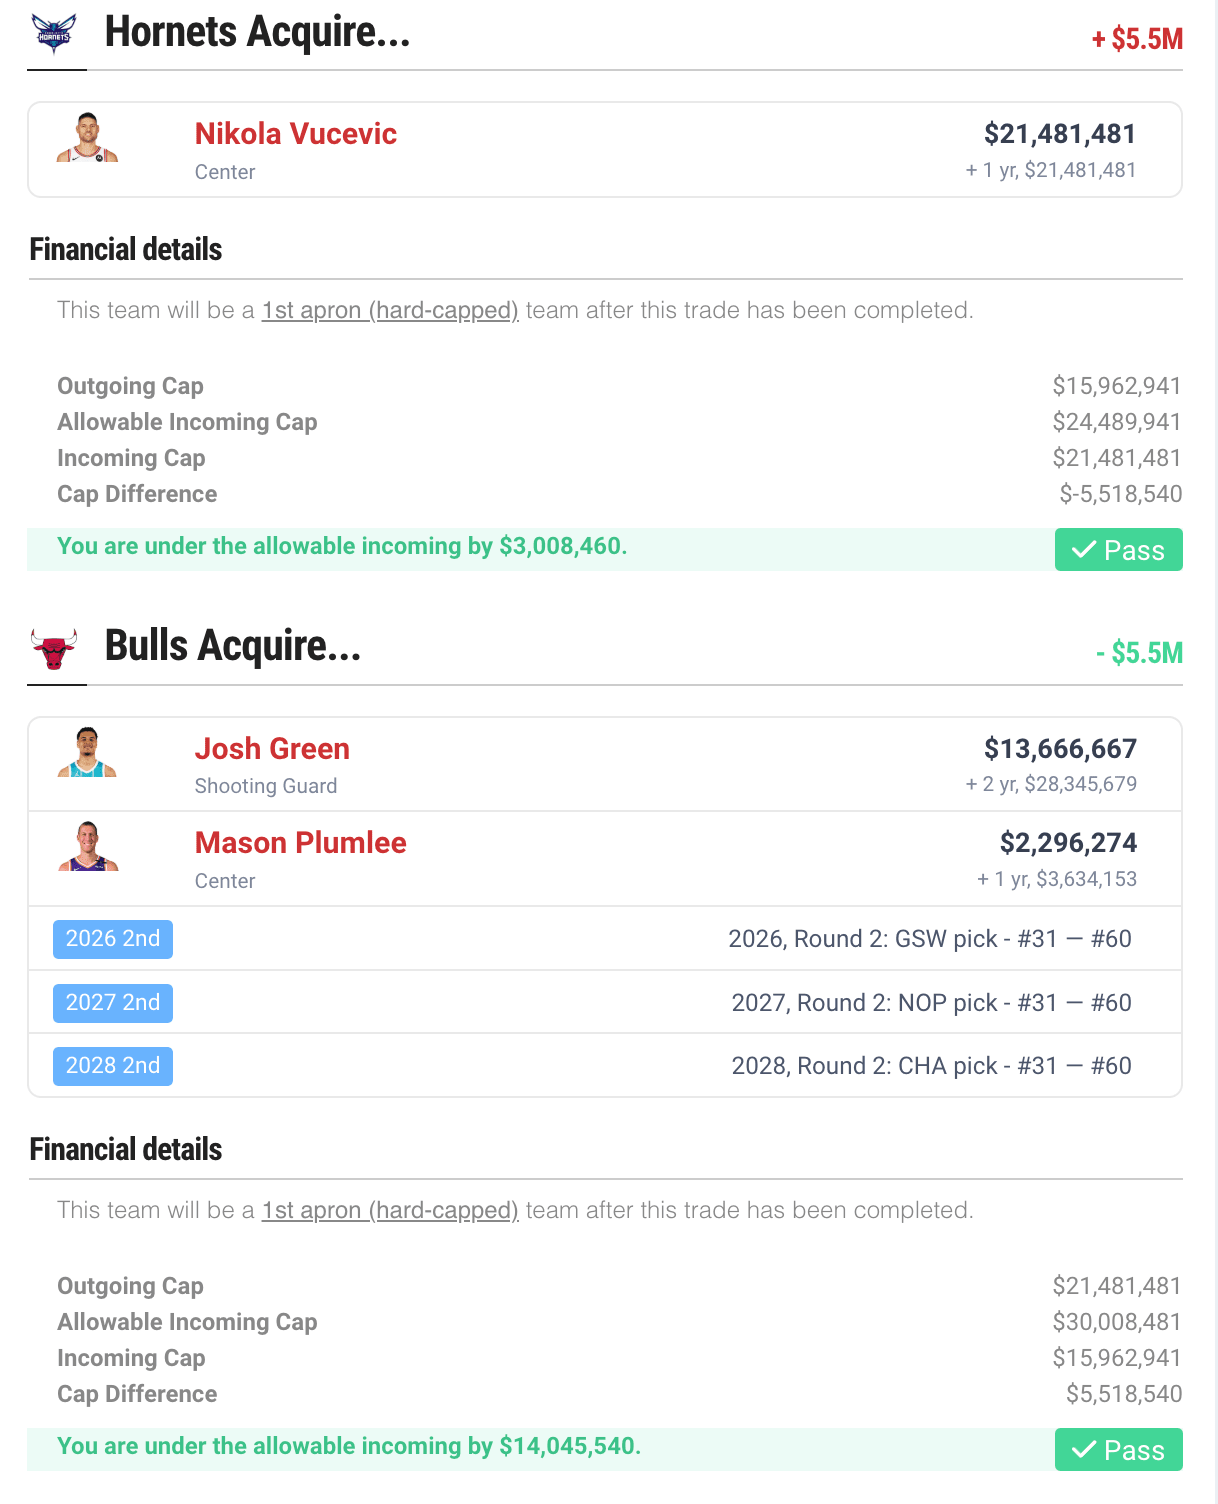This screenshot has height=1504, width=1218.
Task: Open Nikola Vucevic's player page
Action: tap(295, 133)
